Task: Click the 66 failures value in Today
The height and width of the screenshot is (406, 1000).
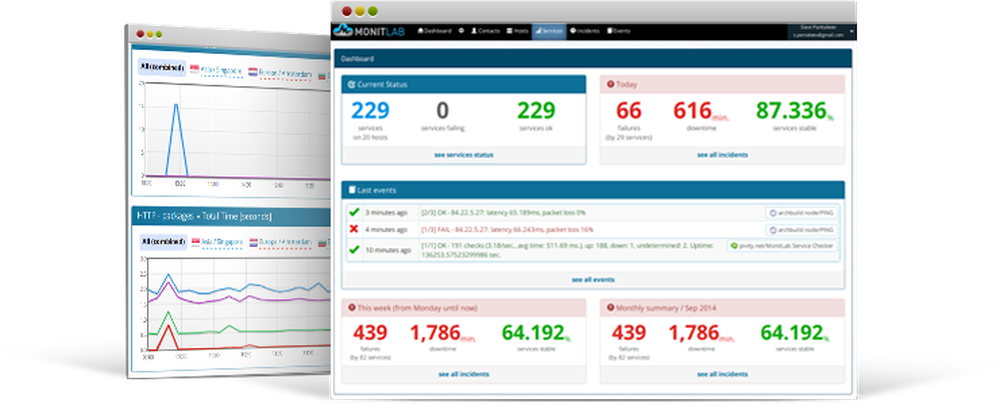Action: point(628,111)
